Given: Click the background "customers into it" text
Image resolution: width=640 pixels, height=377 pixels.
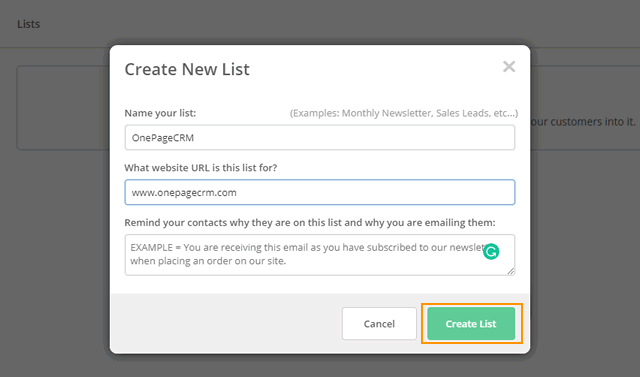Looking at the screenshot, I should (x=583, y=122).
